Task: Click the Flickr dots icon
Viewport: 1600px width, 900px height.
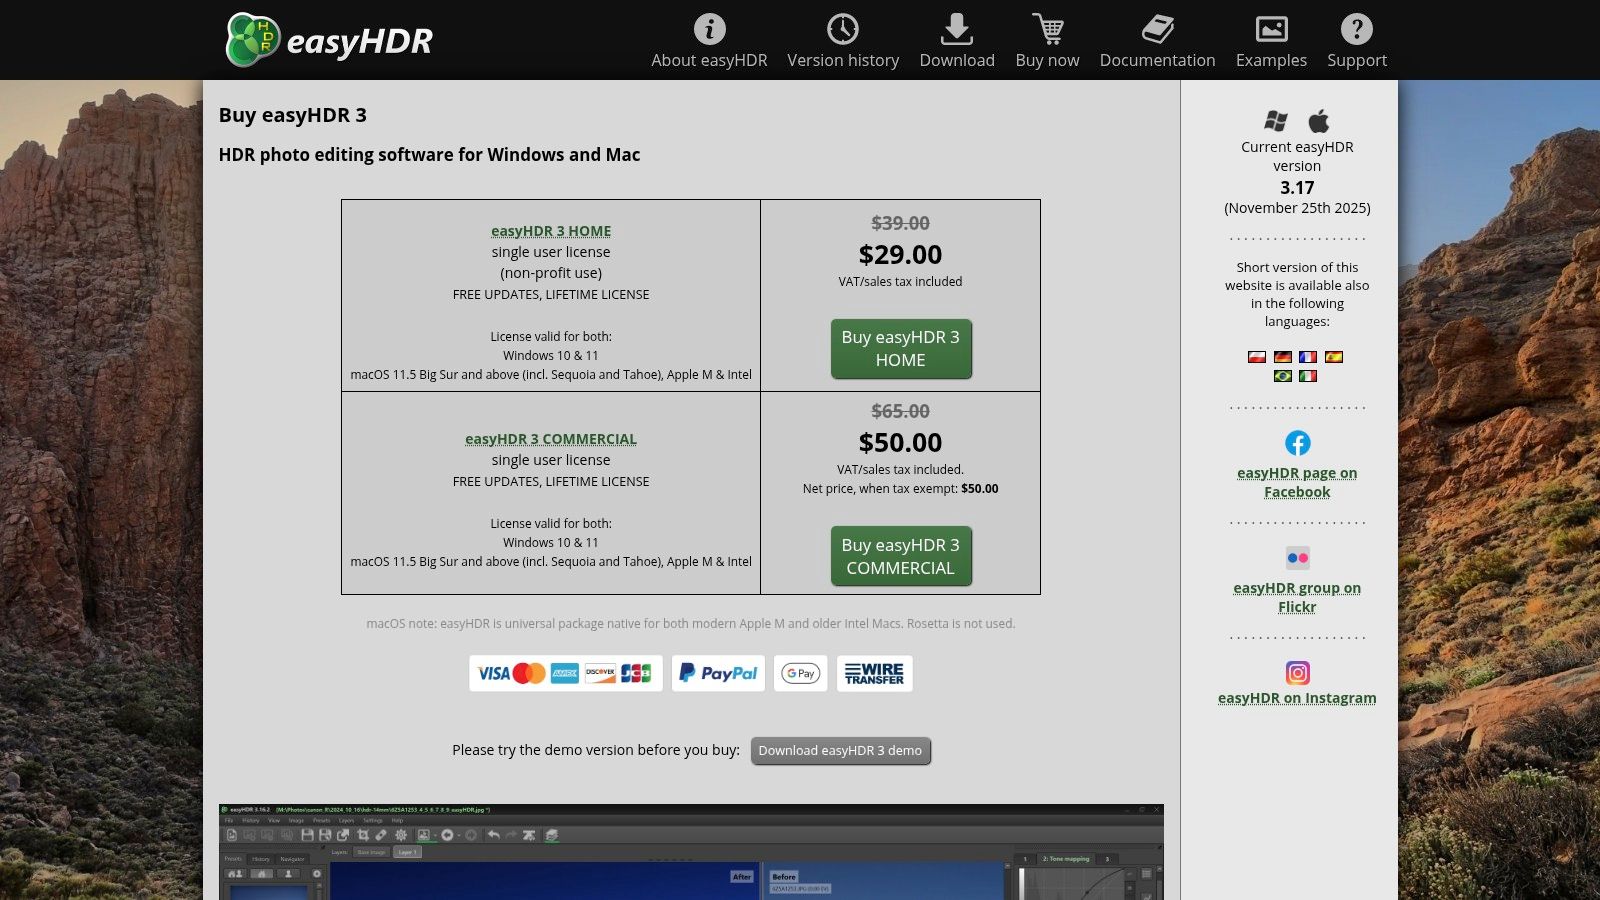Action: pos(1297,558)
